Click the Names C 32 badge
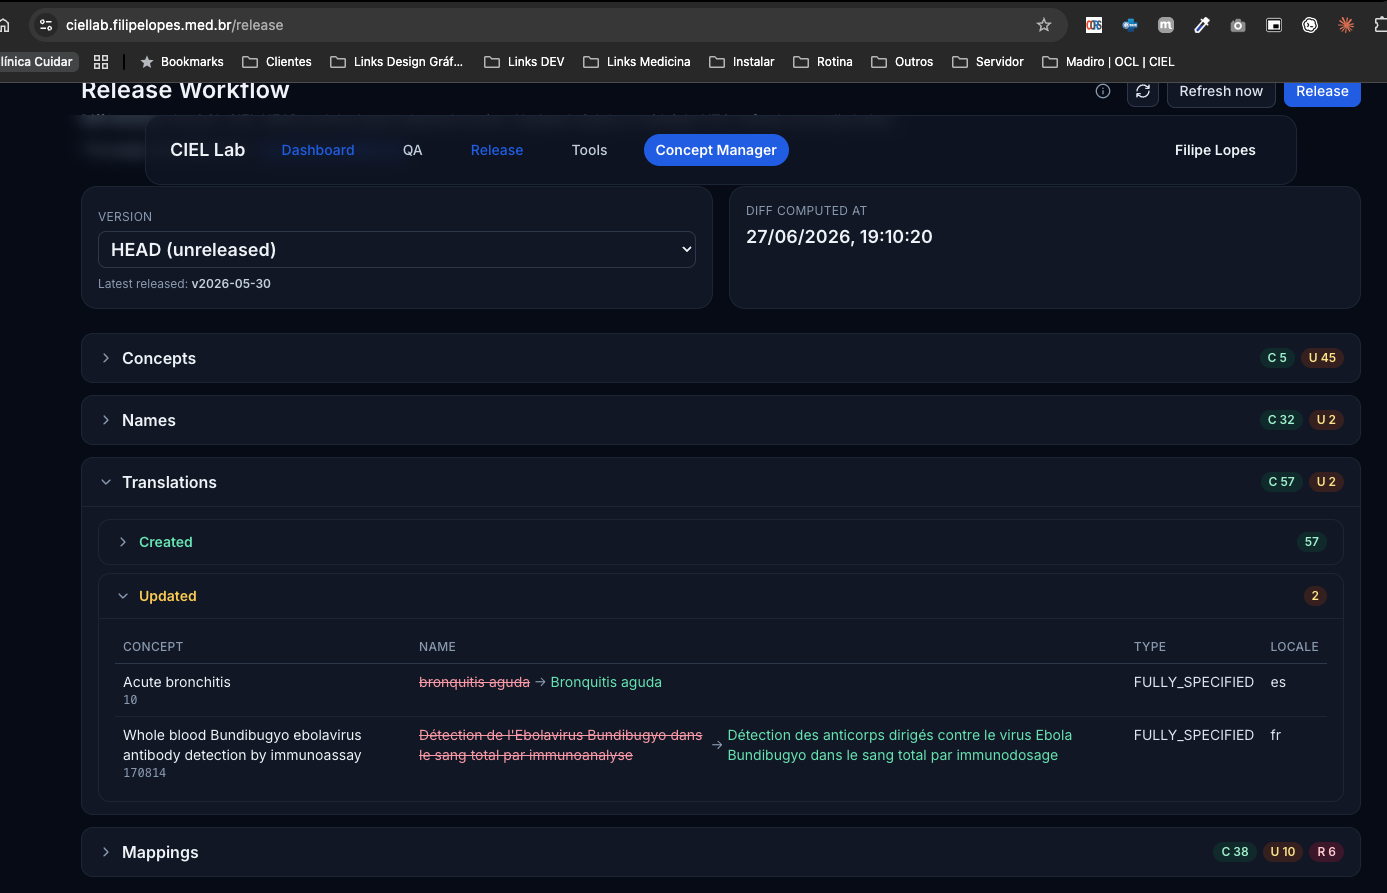Image resolution: width=1387 pixels, height=893 pixels. tap(1281, 420)
